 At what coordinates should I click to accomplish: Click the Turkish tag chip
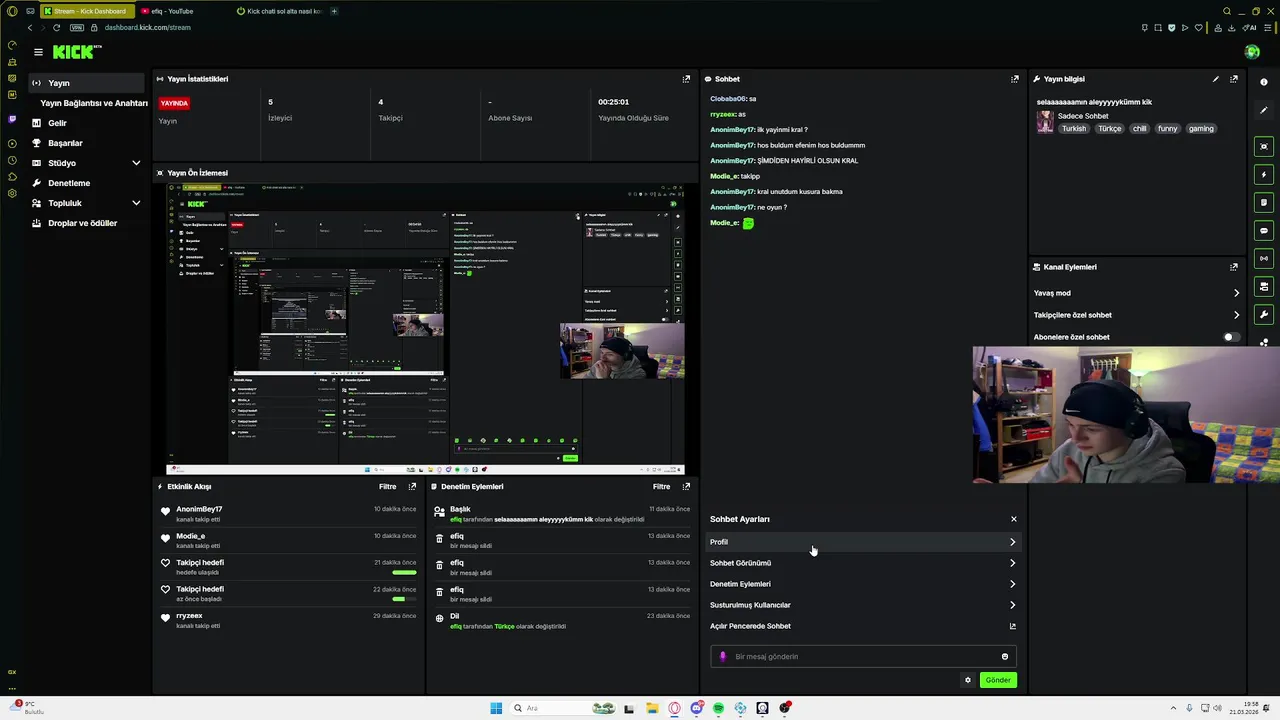click(1074, 129)
